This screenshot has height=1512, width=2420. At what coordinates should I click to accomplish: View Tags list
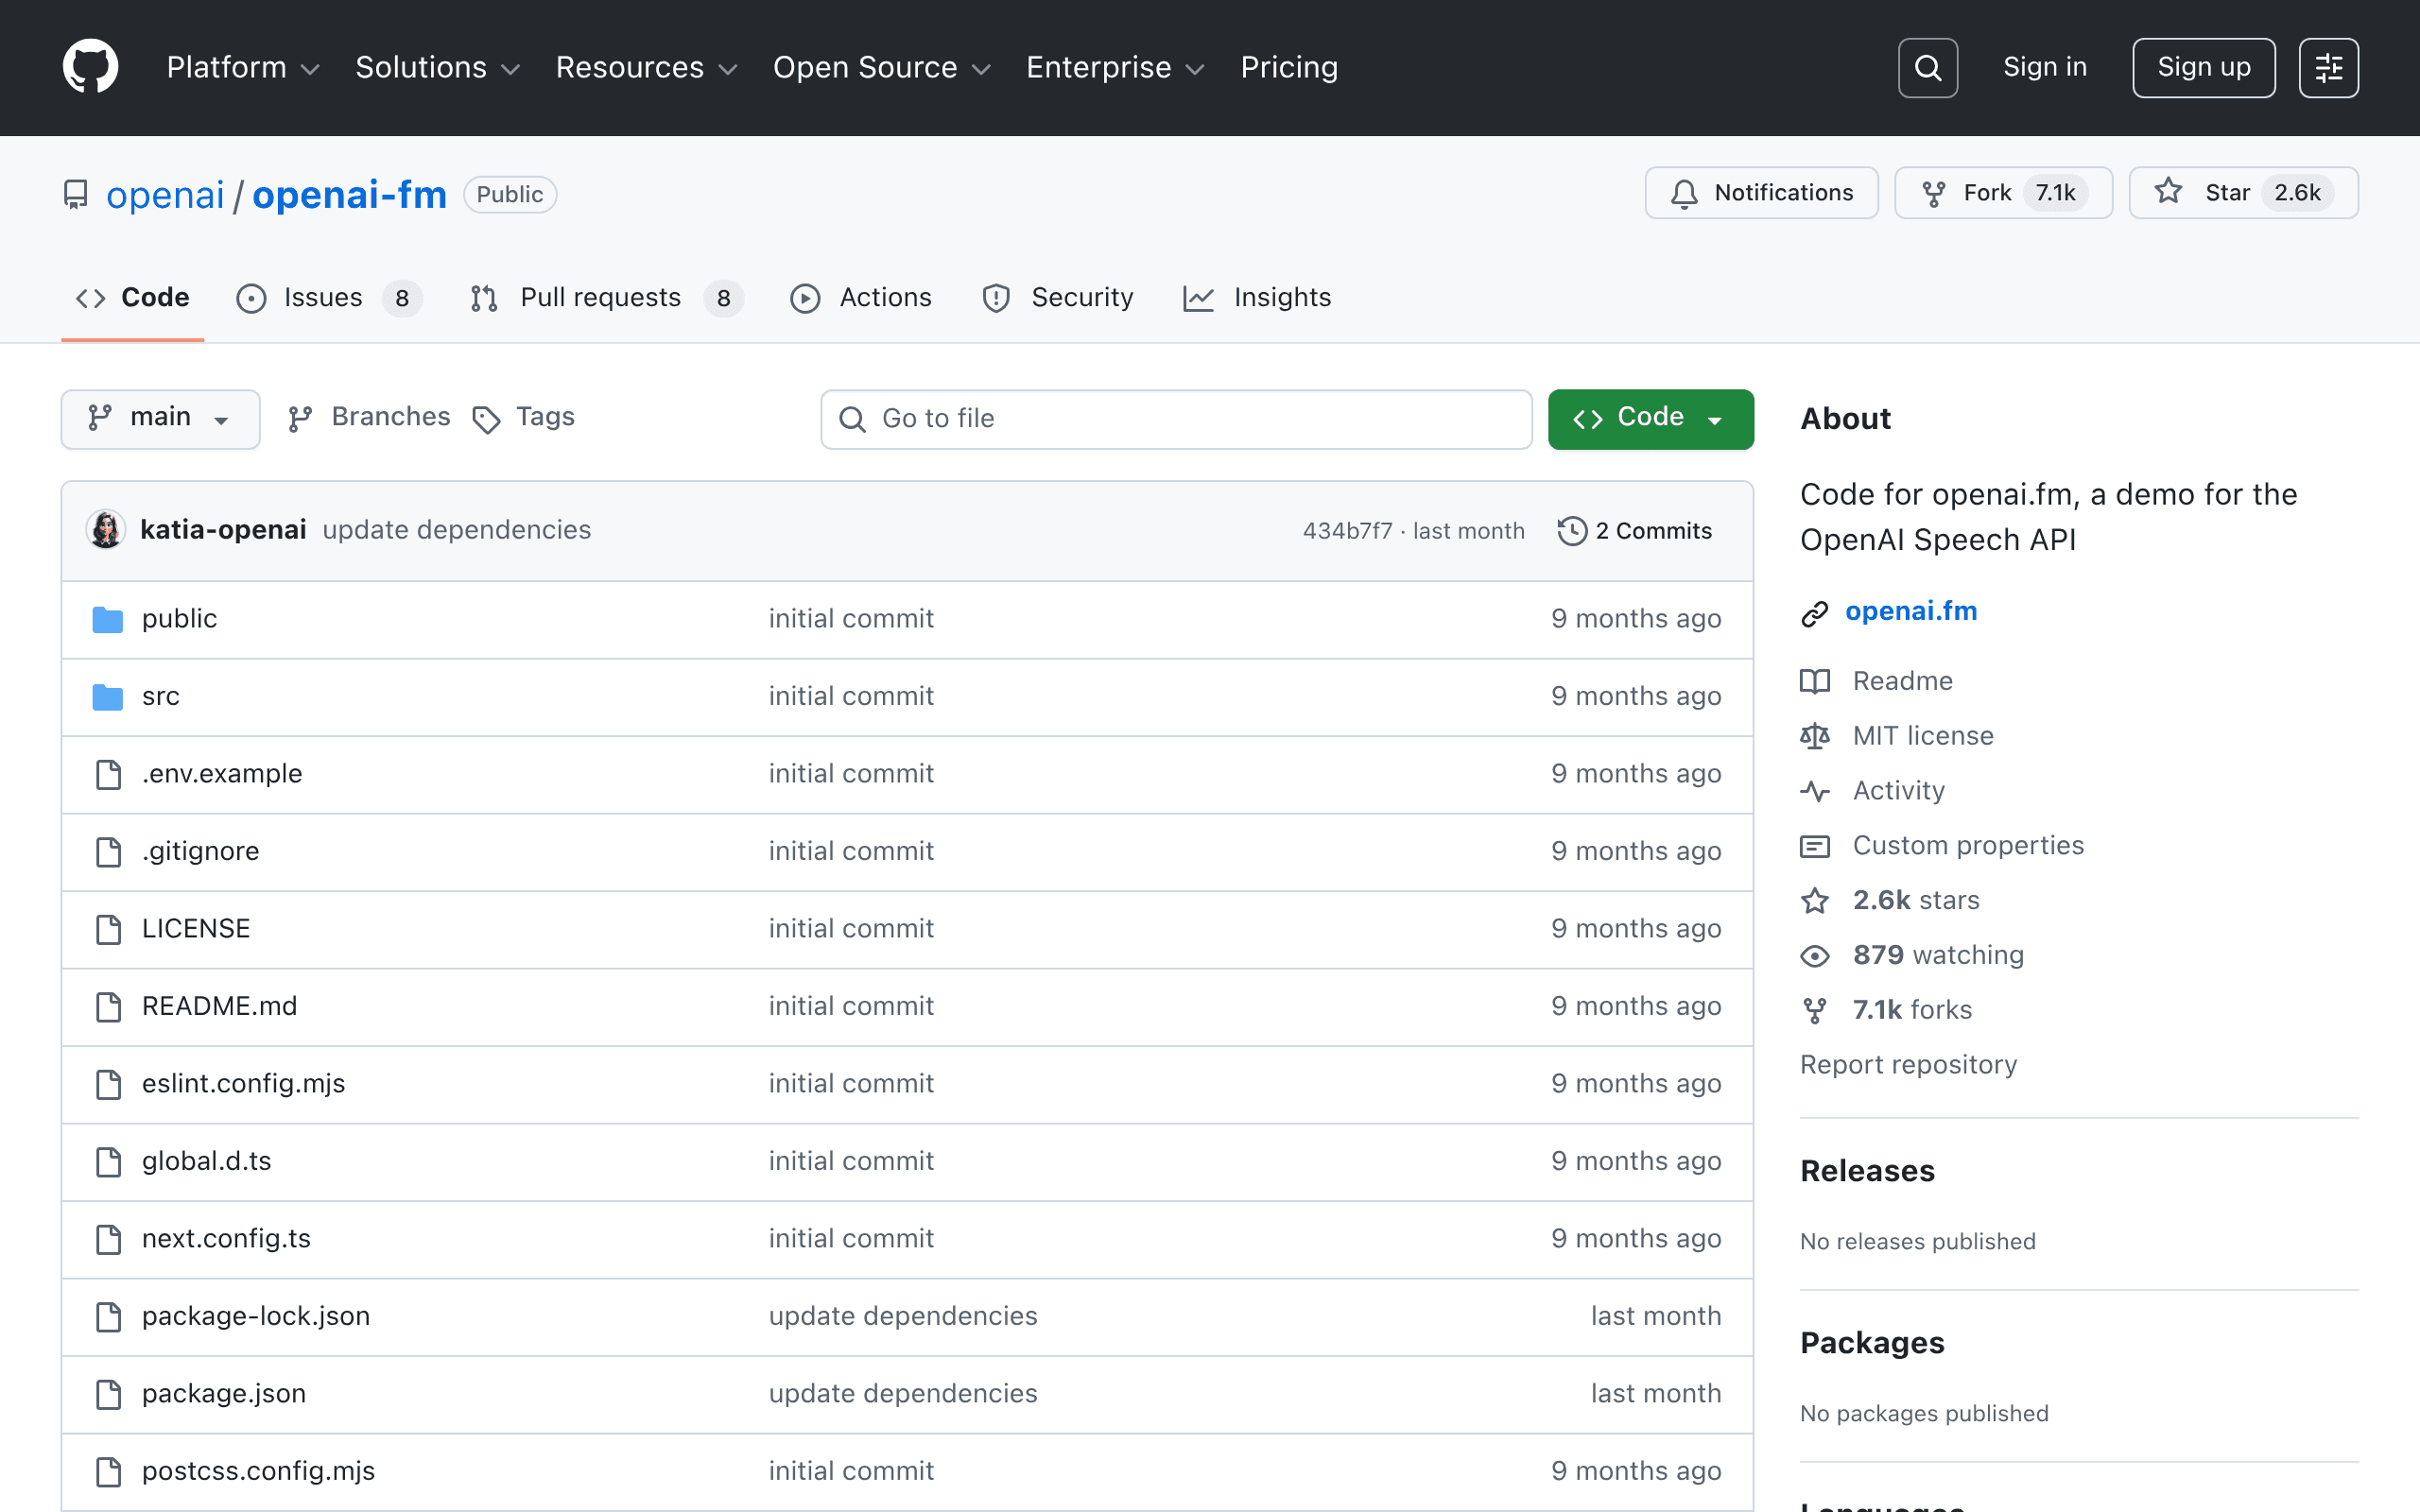tap(524, 418)
